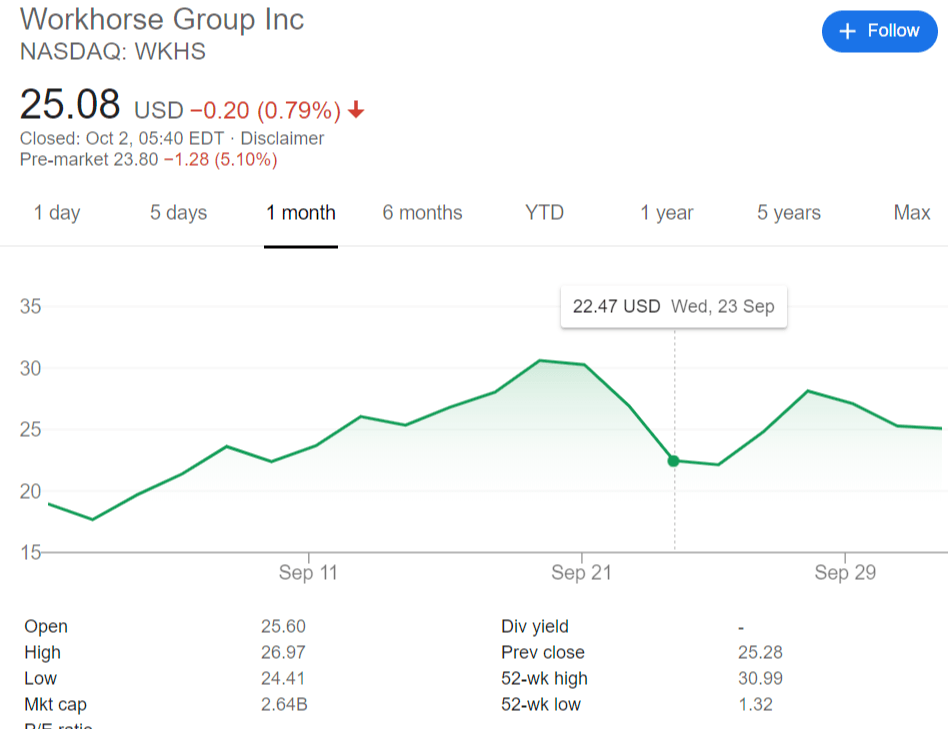Click the Sep 11 axis label
The image size is (948, 729).
(x=308, y=572)
